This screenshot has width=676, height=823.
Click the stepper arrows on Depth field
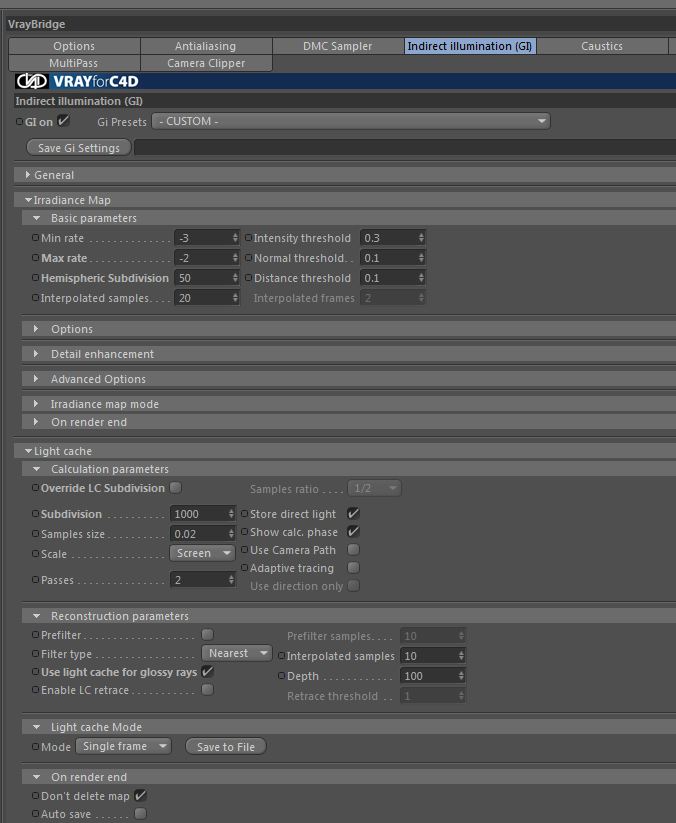(461, 676)
